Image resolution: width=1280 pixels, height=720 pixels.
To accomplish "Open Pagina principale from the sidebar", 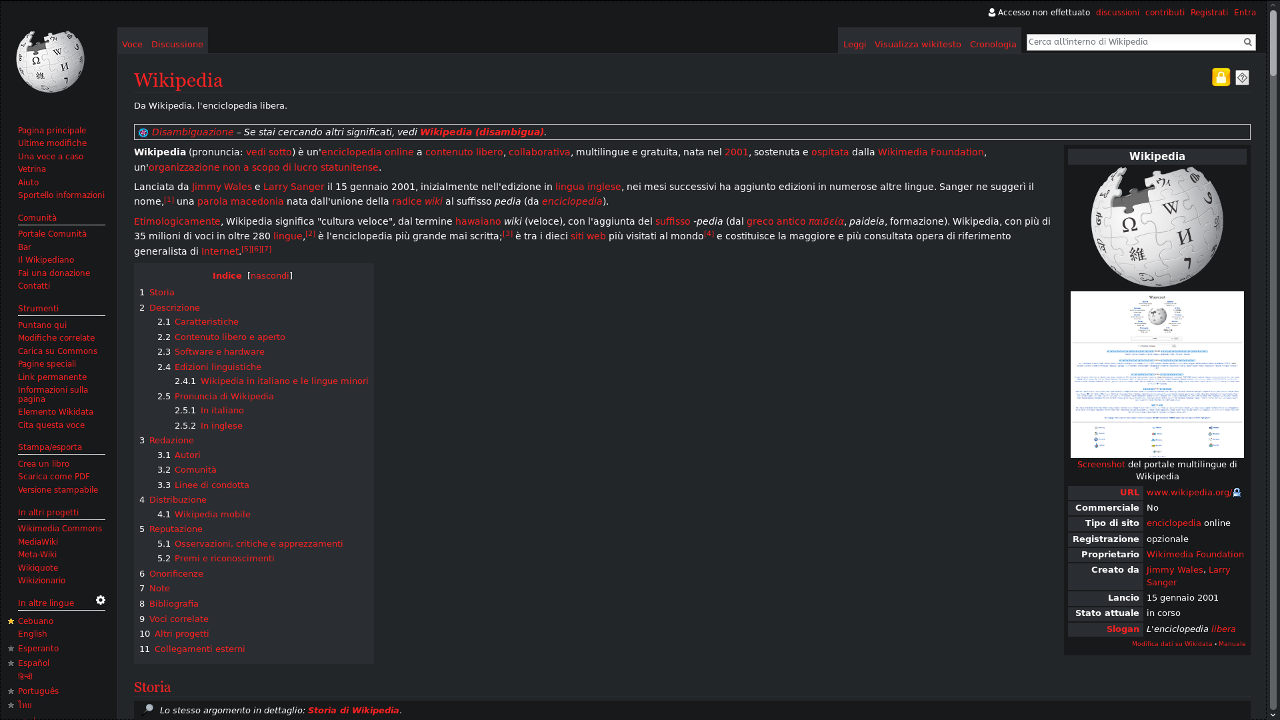I will 51,130.
